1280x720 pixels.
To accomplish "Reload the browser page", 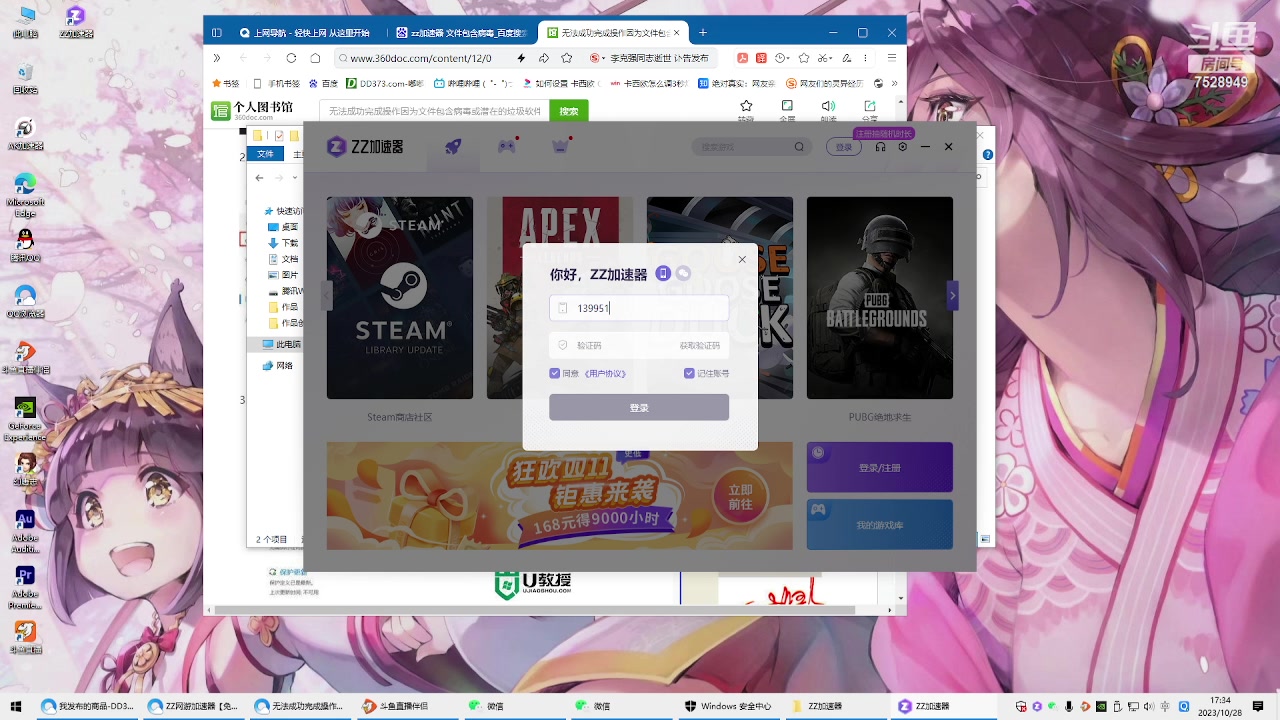I will coord(291,58).
